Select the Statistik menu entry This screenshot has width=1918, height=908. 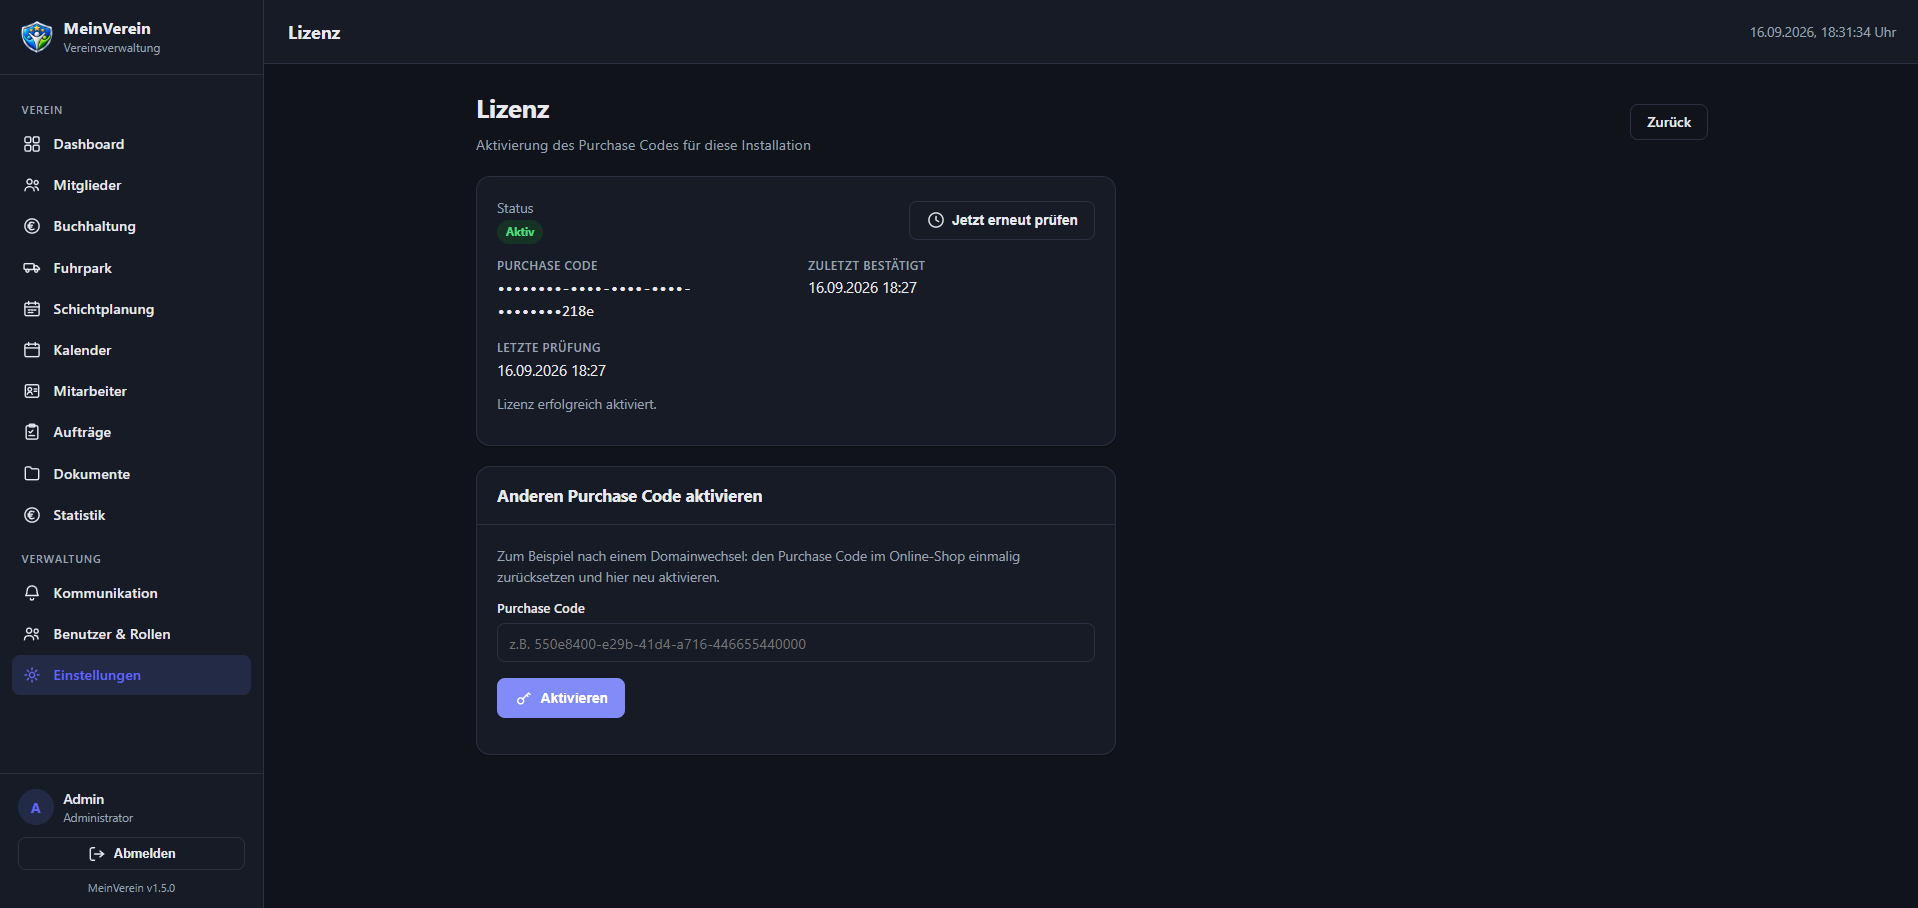point(131,515)
